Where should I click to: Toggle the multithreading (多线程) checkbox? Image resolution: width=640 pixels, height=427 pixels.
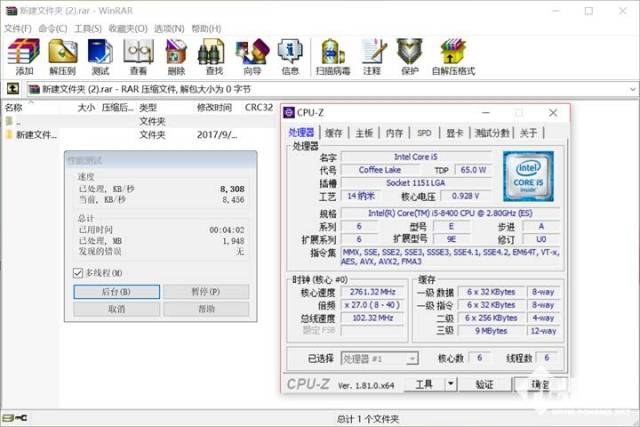click(x=79, y=273)
